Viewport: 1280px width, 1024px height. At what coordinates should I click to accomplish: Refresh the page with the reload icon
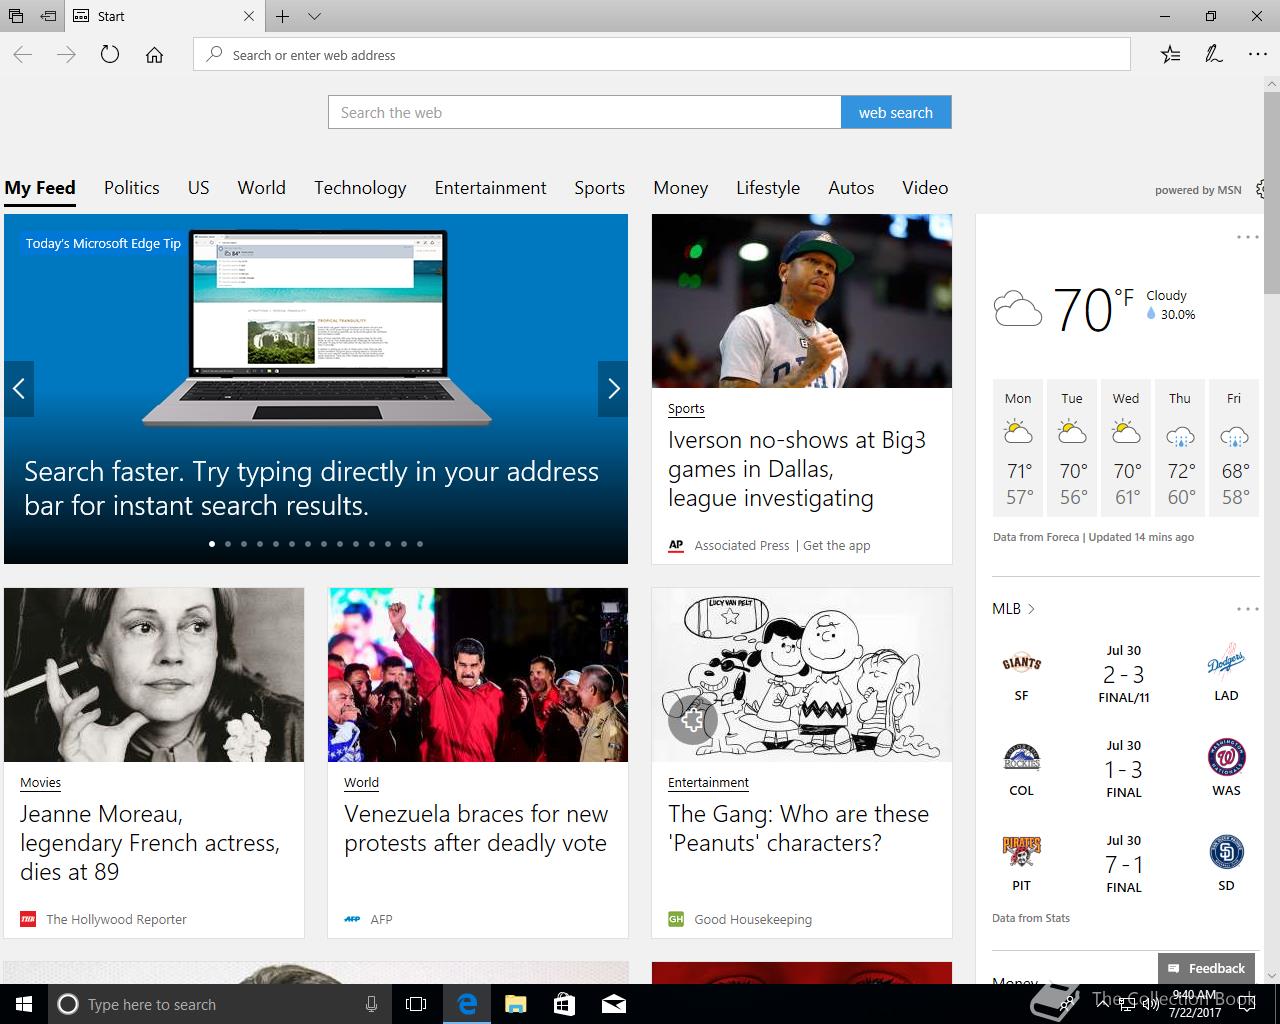coord(110,55)
